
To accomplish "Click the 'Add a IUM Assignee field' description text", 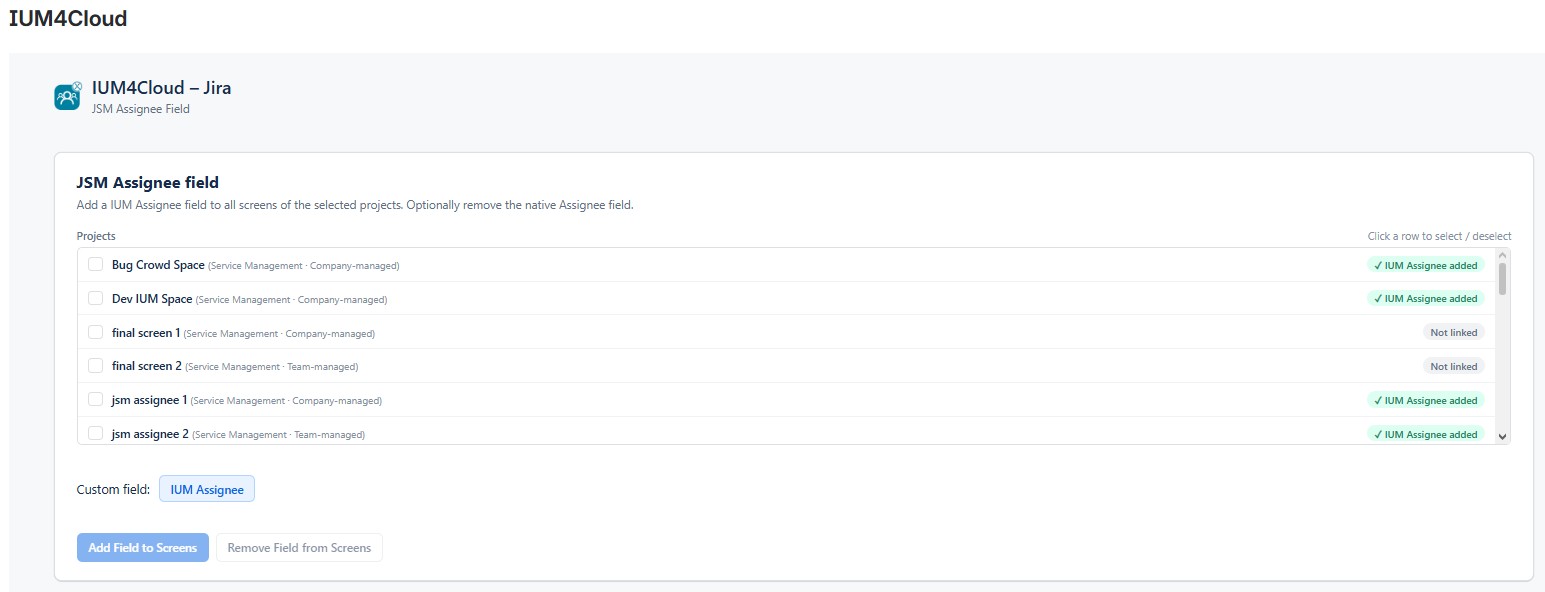I will click(355, 205).
